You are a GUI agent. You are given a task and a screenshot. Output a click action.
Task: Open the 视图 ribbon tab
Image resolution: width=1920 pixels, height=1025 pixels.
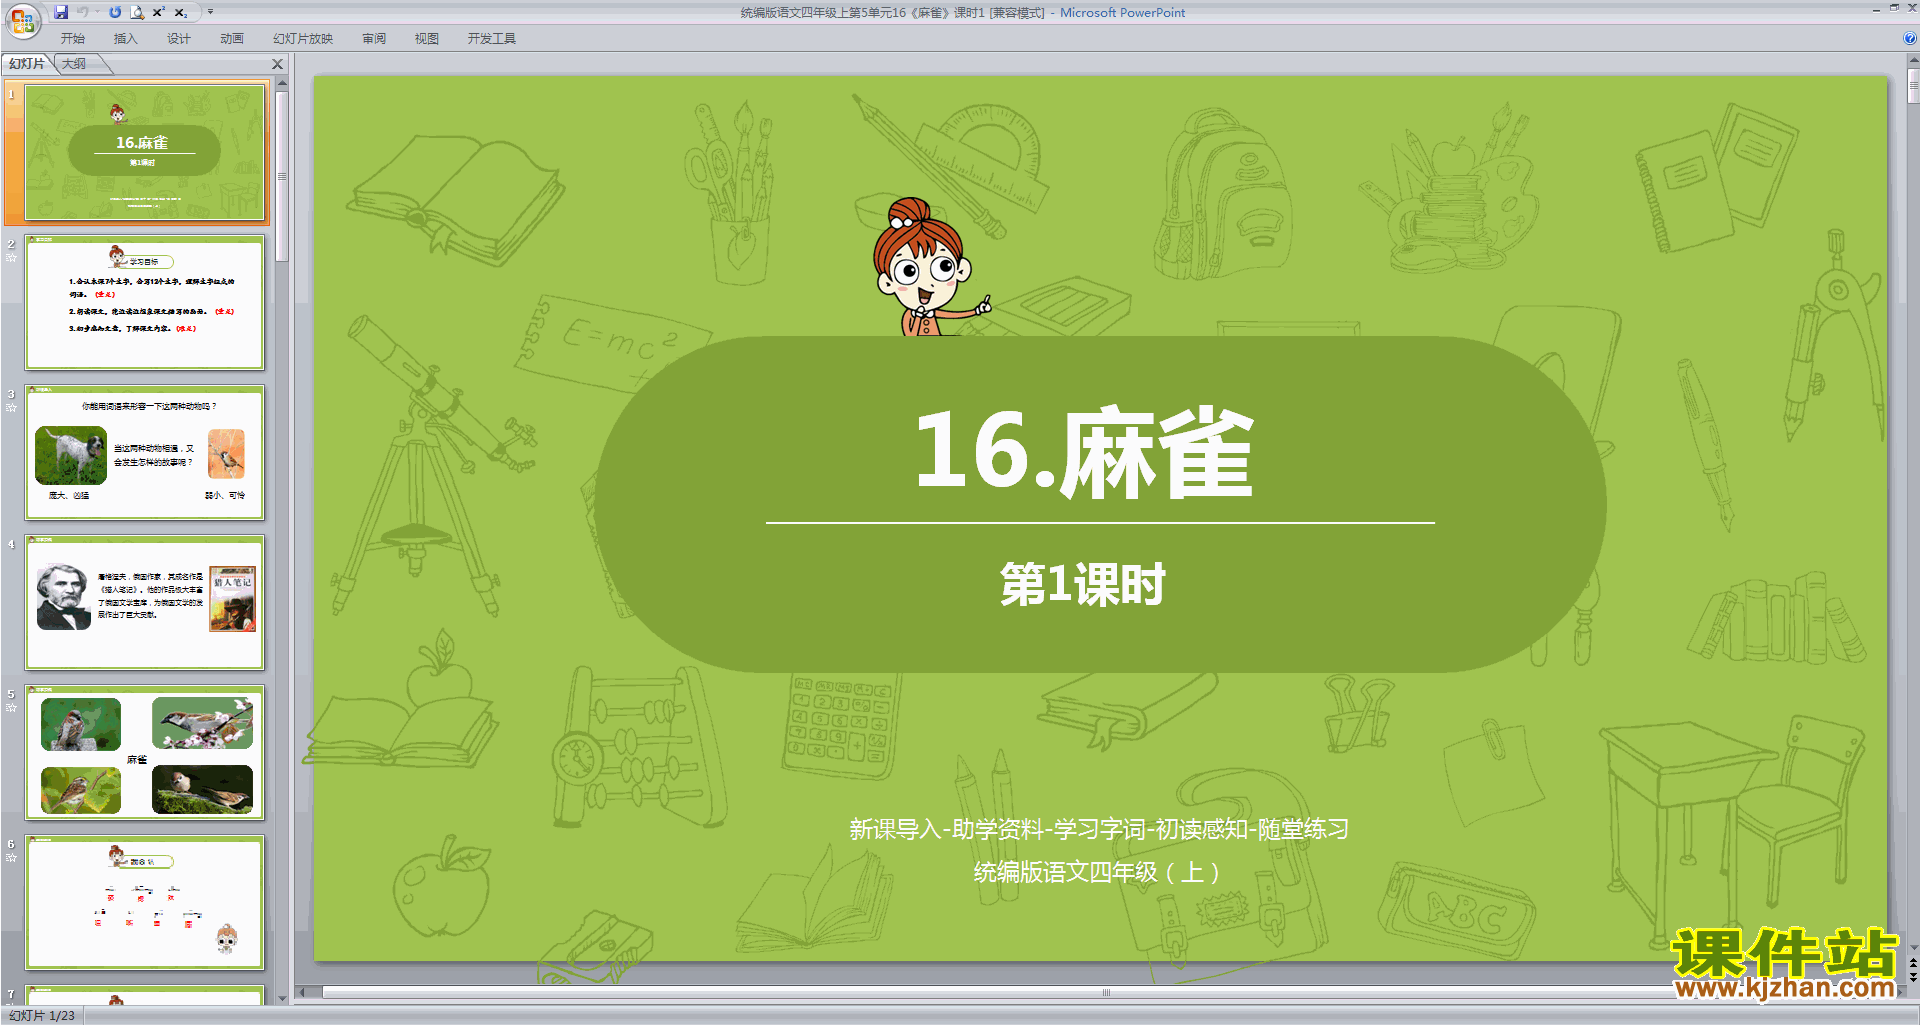click(427, 38)
